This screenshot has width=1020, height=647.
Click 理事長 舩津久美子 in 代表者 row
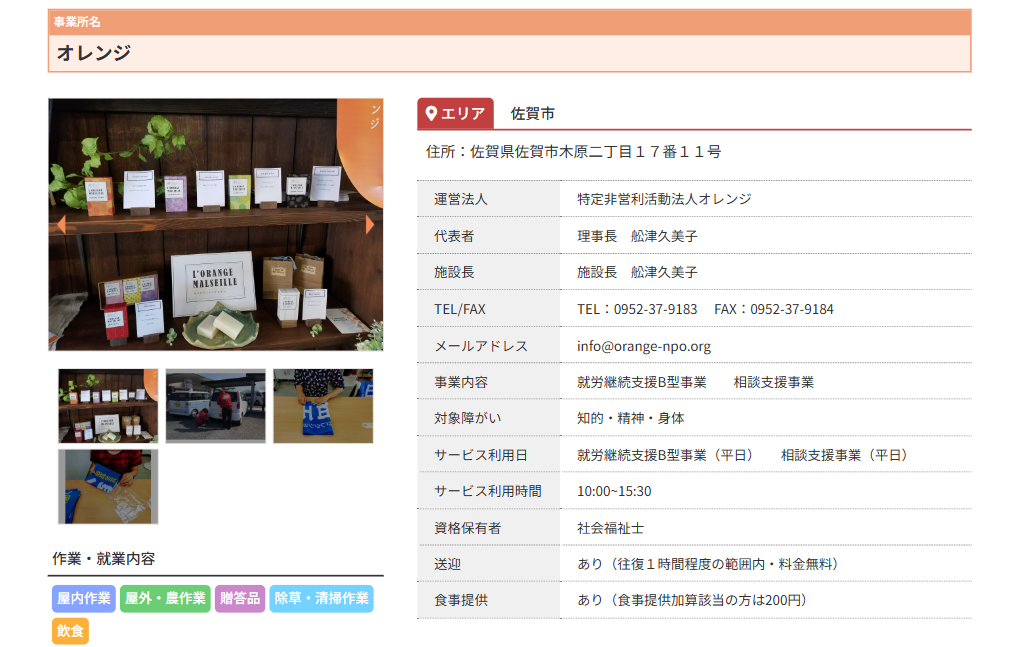638,236
